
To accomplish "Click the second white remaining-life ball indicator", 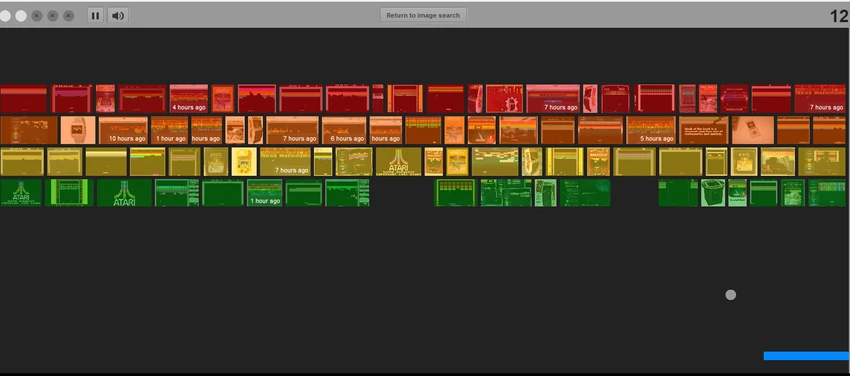I will pos(21,16).
